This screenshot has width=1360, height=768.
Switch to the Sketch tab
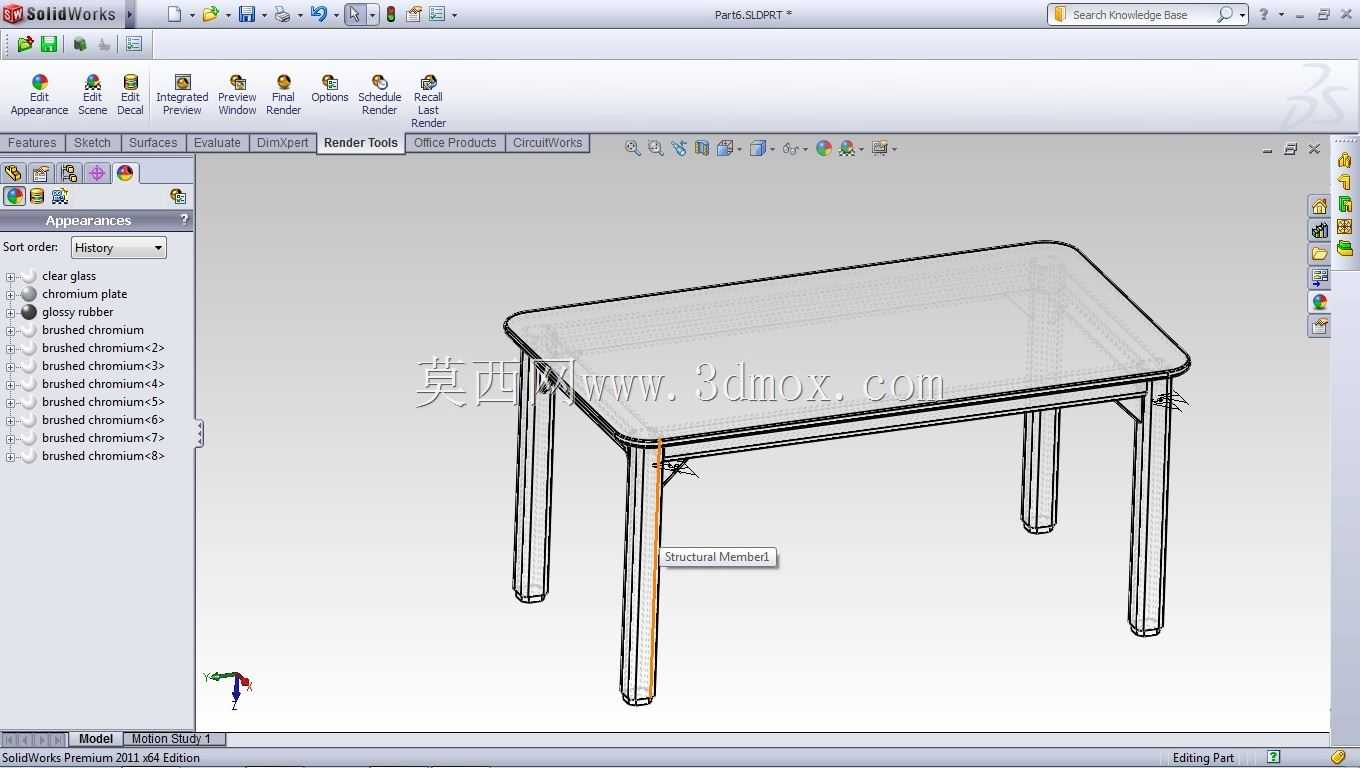(x=92, y=143)
